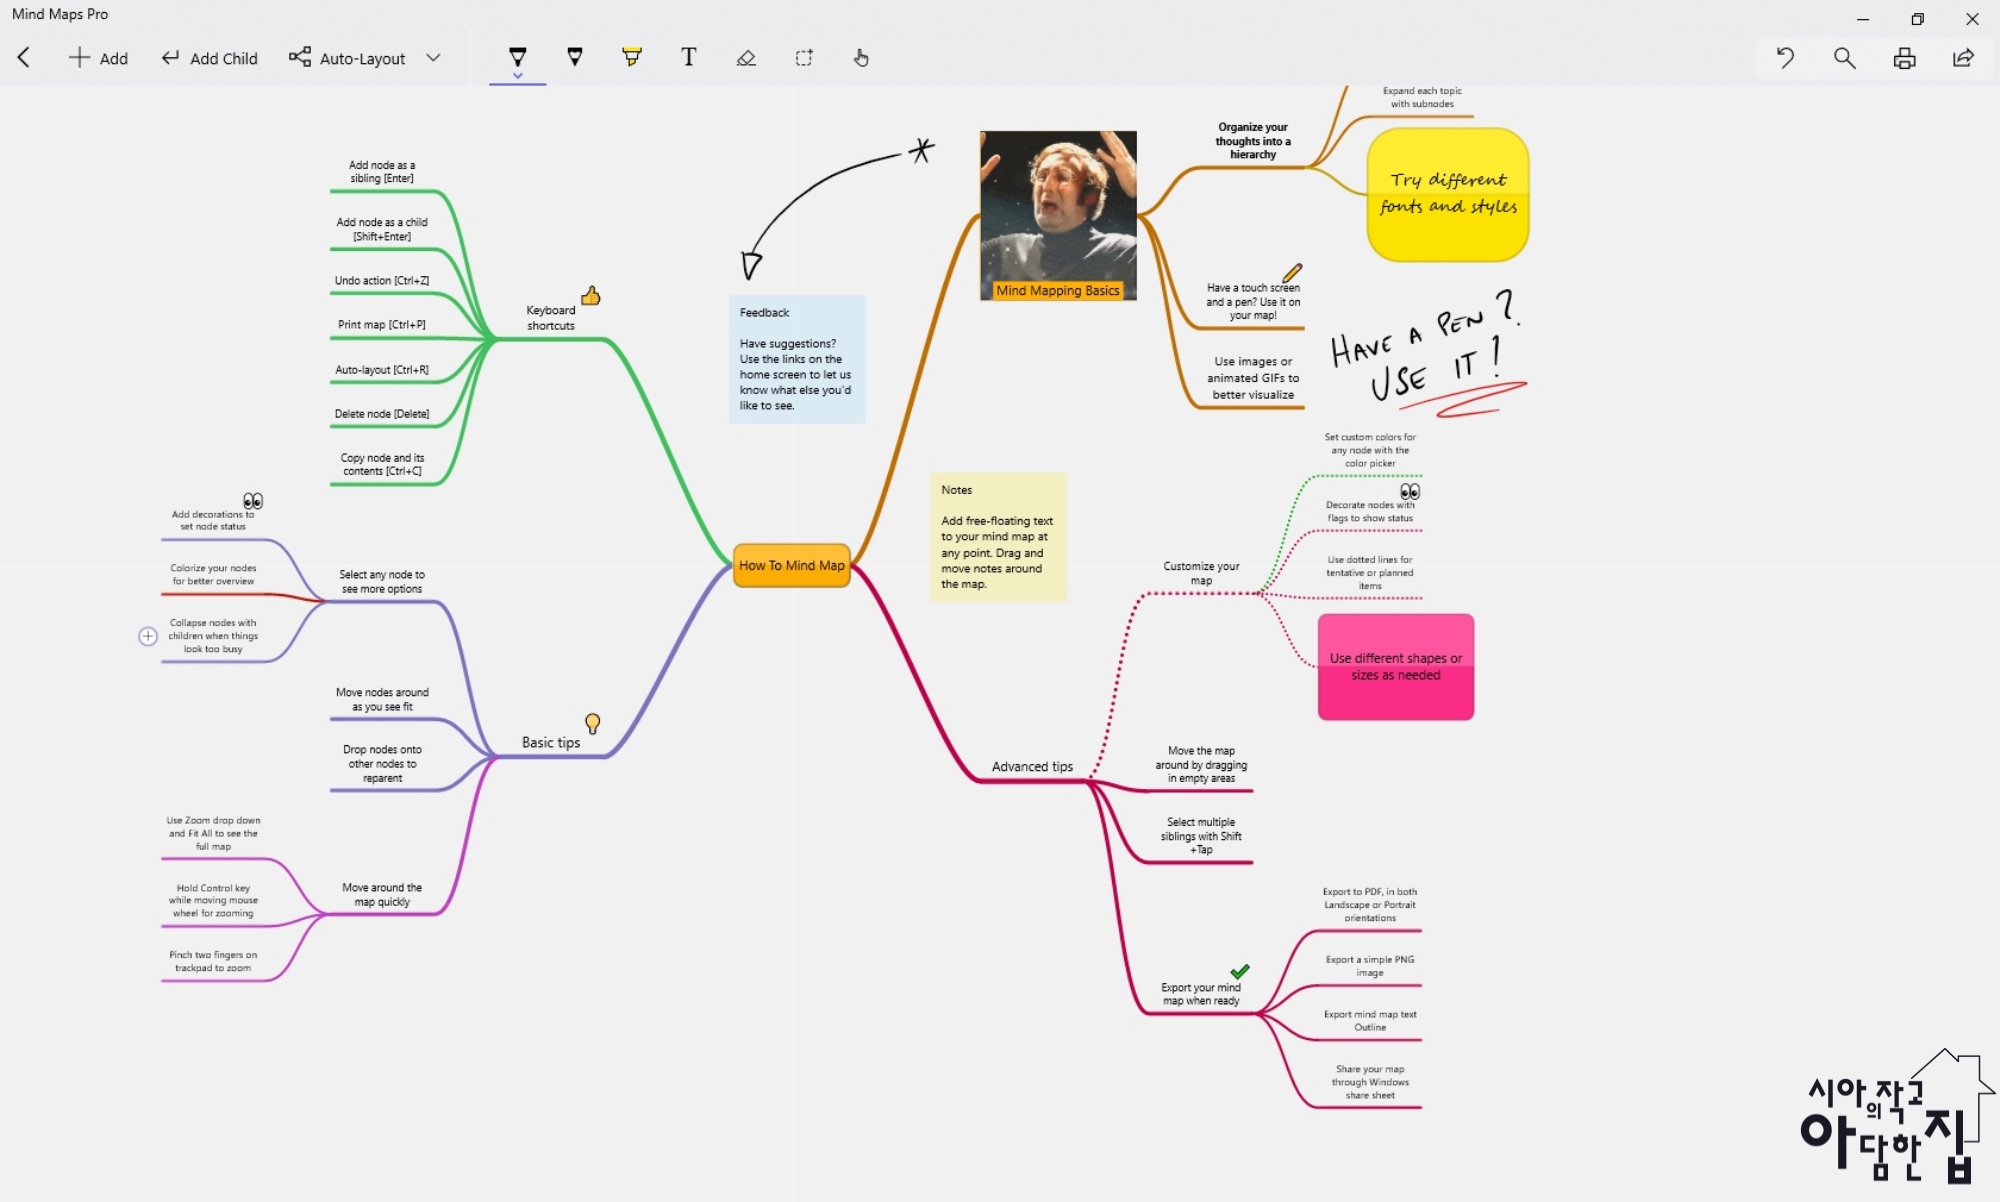Print the mind map
Viewport: 2000px width, 1202px height.
(1904, 58)
